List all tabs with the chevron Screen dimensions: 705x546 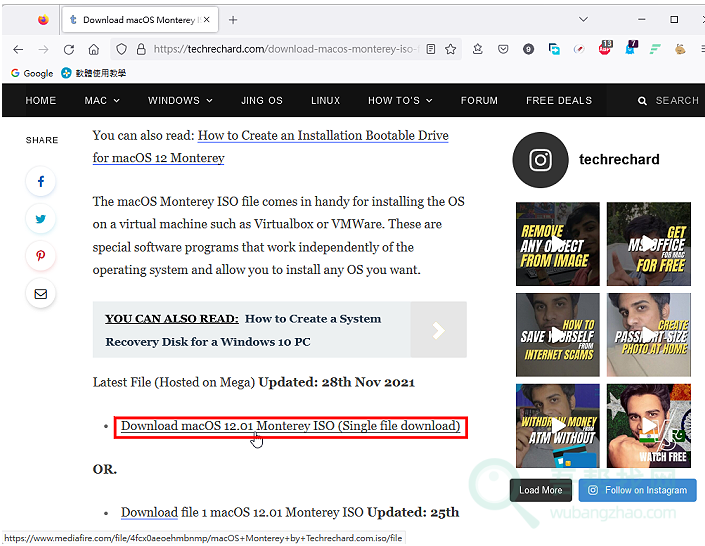583,19
